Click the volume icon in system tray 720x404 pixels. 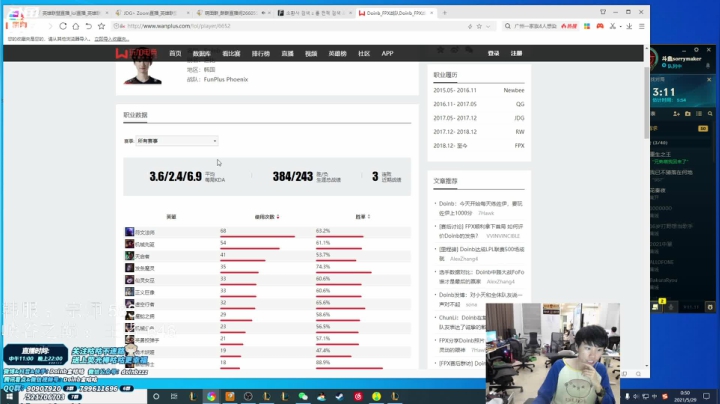coord(636,396)
